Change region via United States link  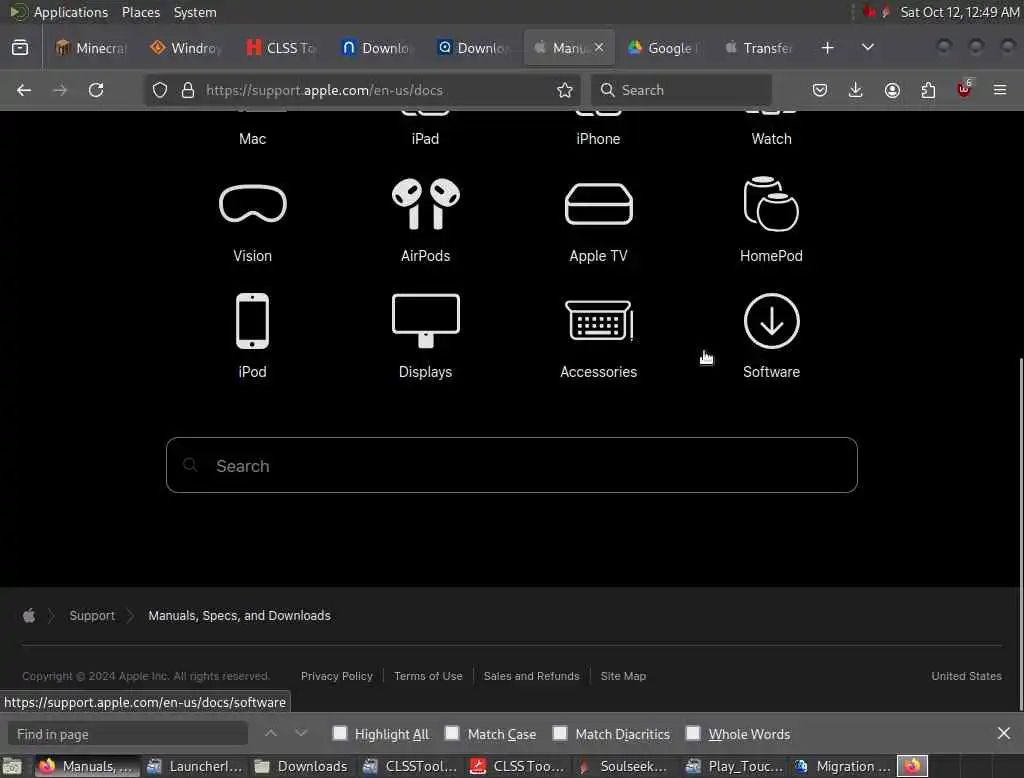(966, 676)
